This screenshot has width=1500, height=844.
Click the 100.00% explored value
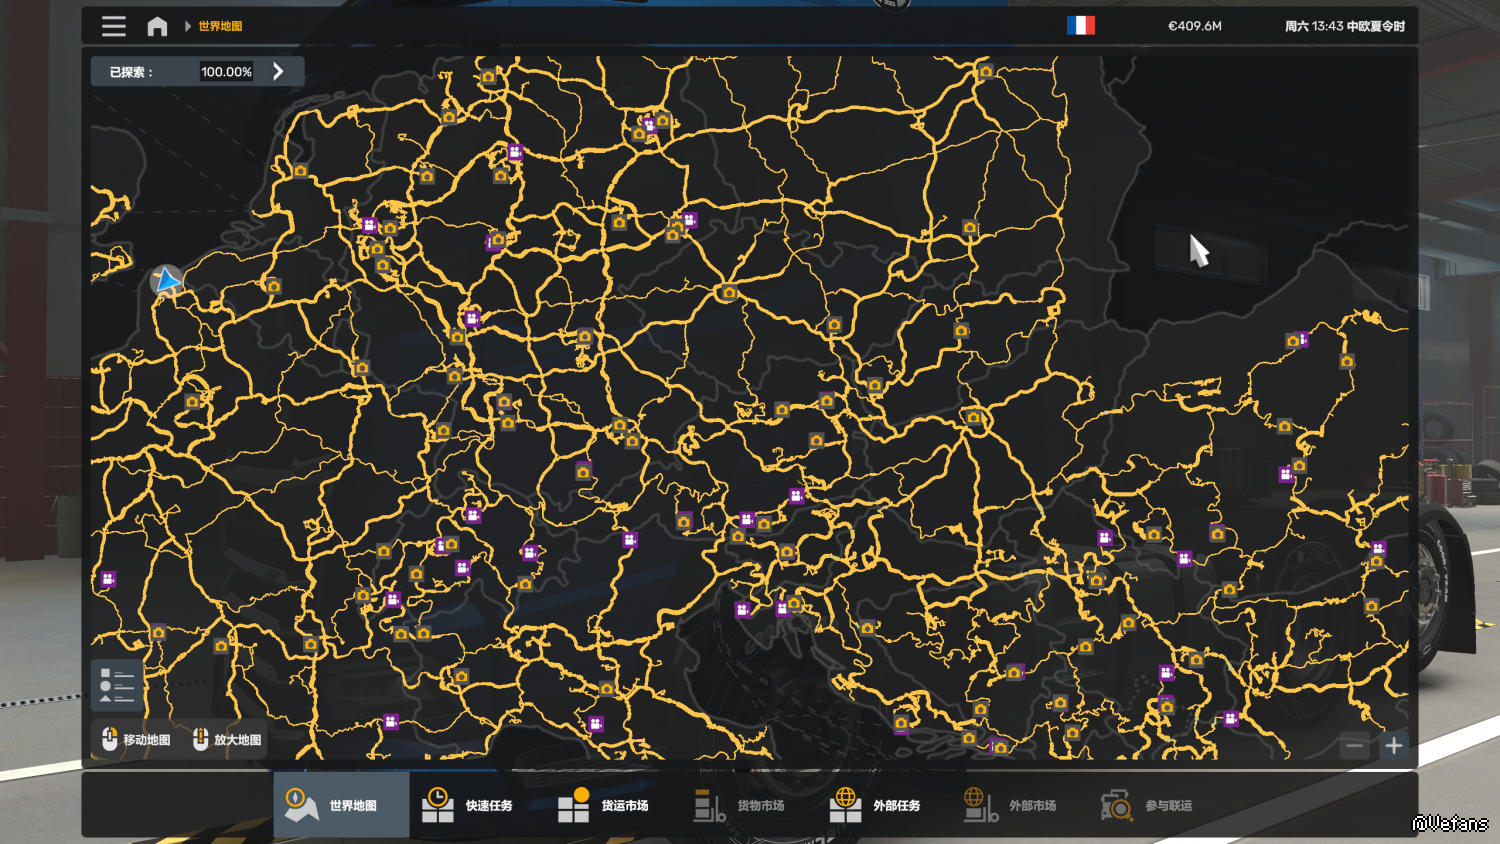(x=226, y=72)
